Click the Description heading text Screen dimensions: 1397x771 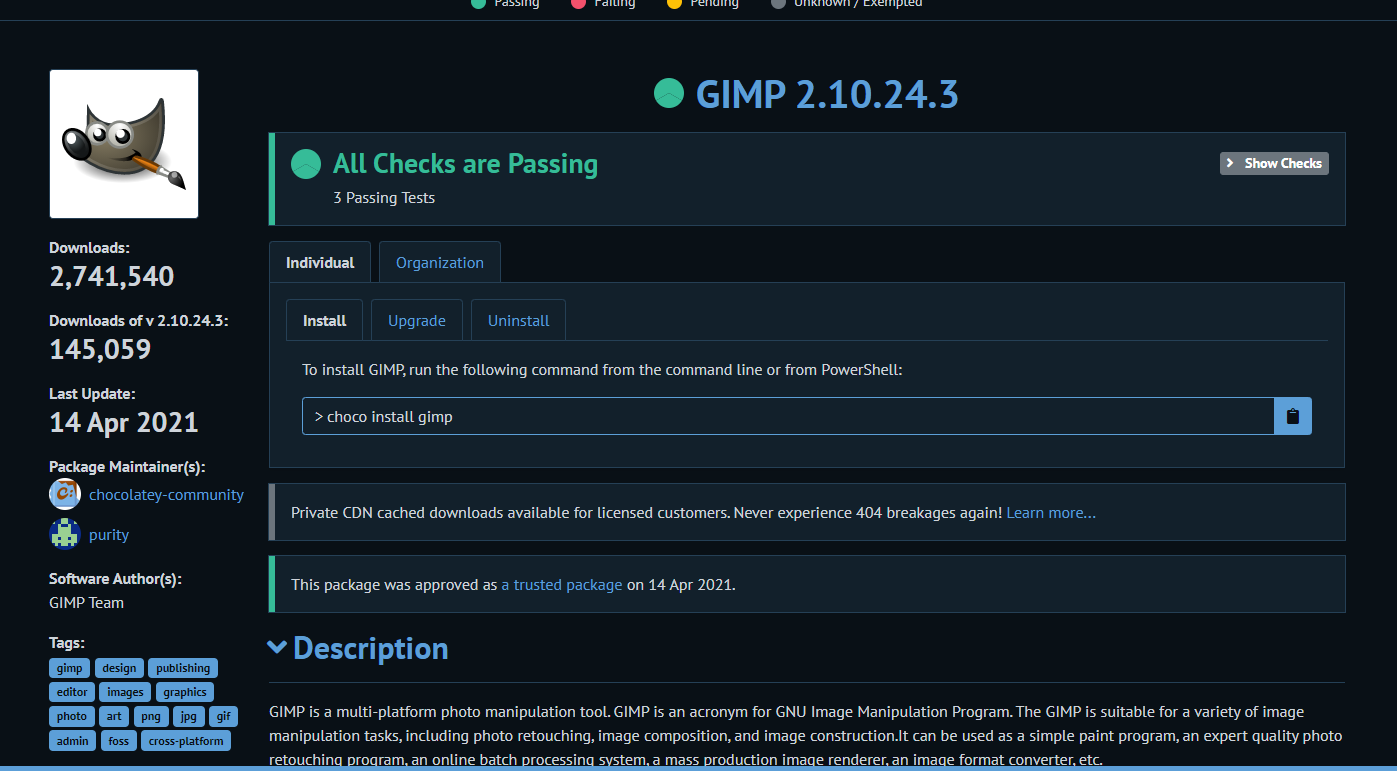tap(370, 648)
